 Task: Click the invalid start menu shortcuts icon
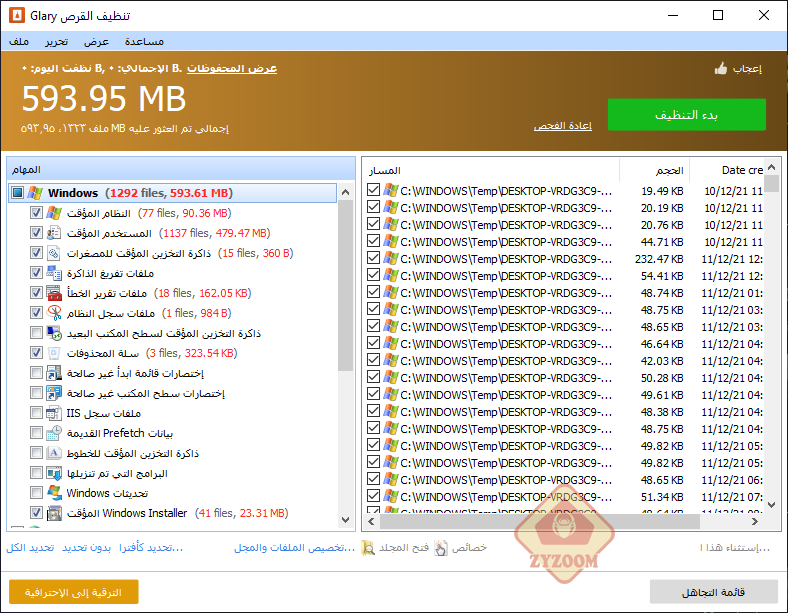pos(54,373)
